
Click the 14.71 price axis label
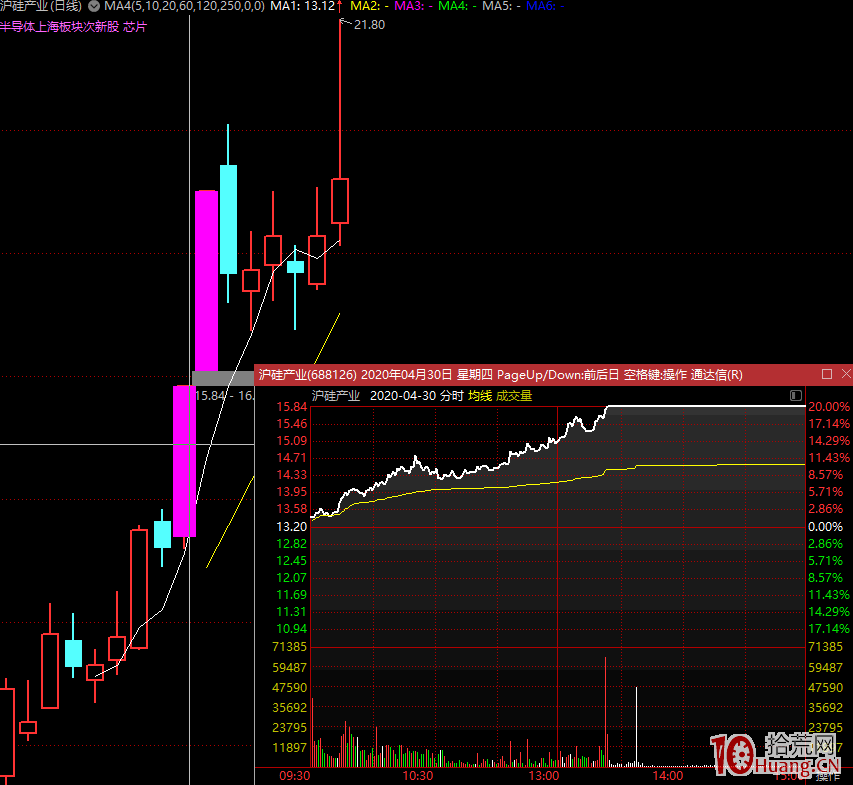[x=292, y=458]
